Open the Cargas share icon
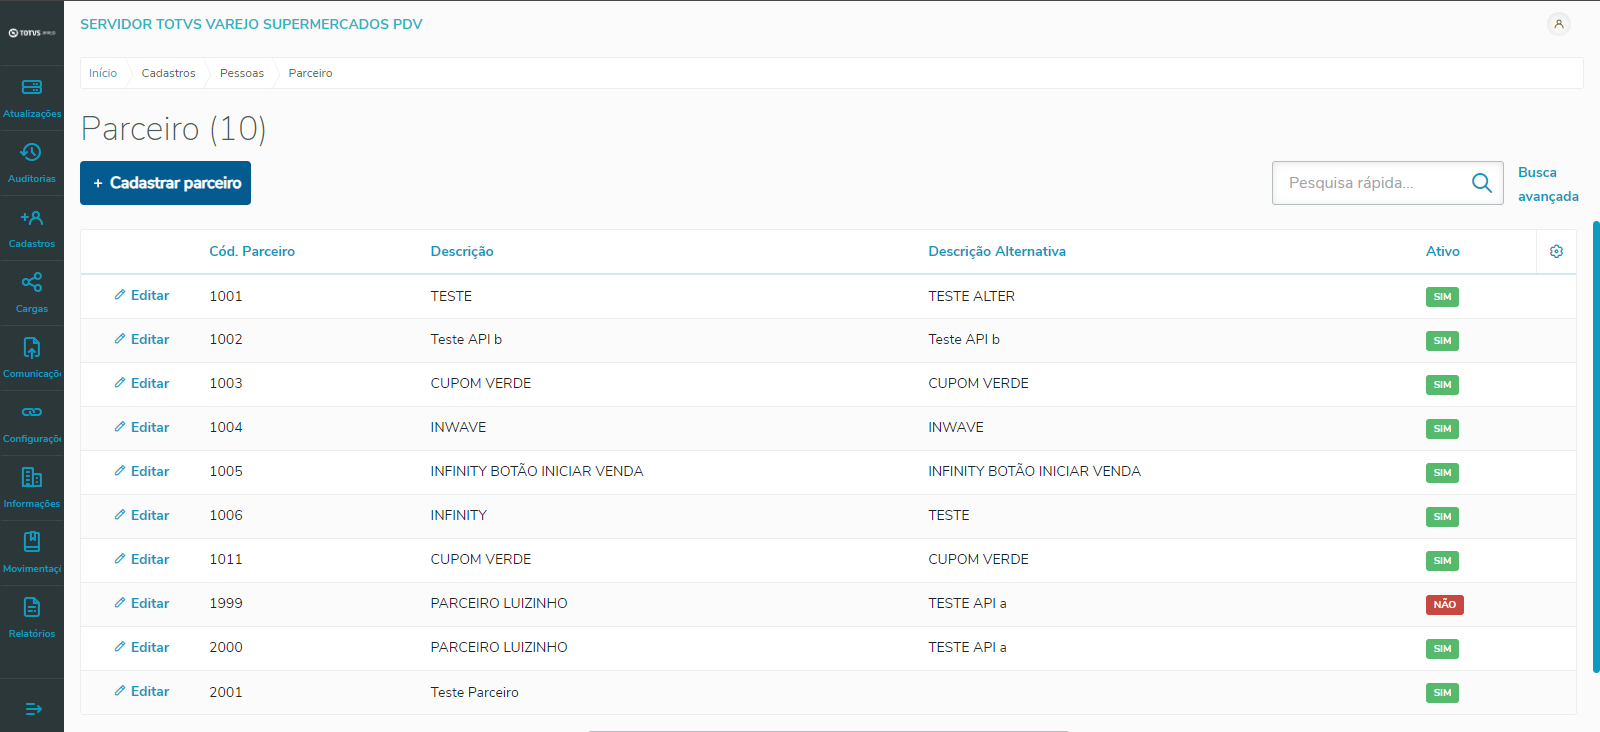This screenshot has width=1600, height=732. click(x=31, y=283)
